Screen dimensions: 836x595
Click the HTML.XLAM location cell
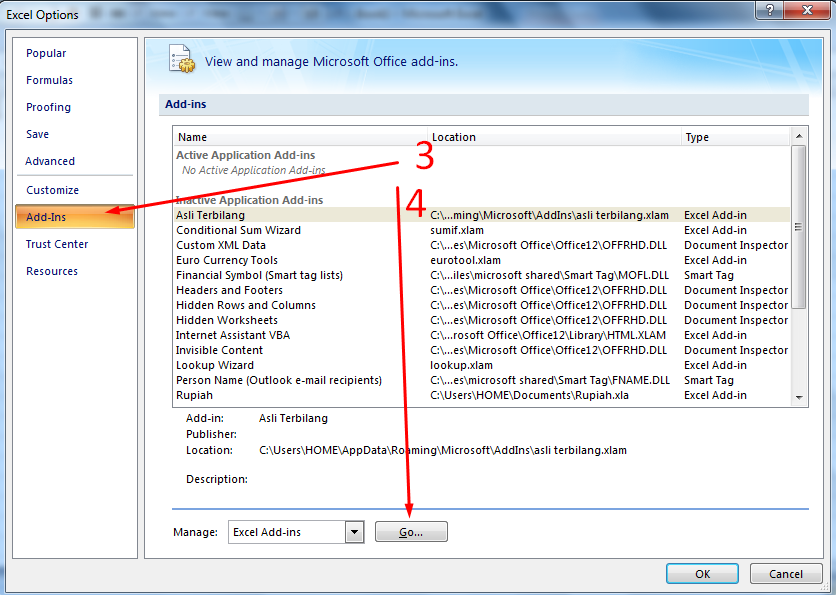[548, 335]
